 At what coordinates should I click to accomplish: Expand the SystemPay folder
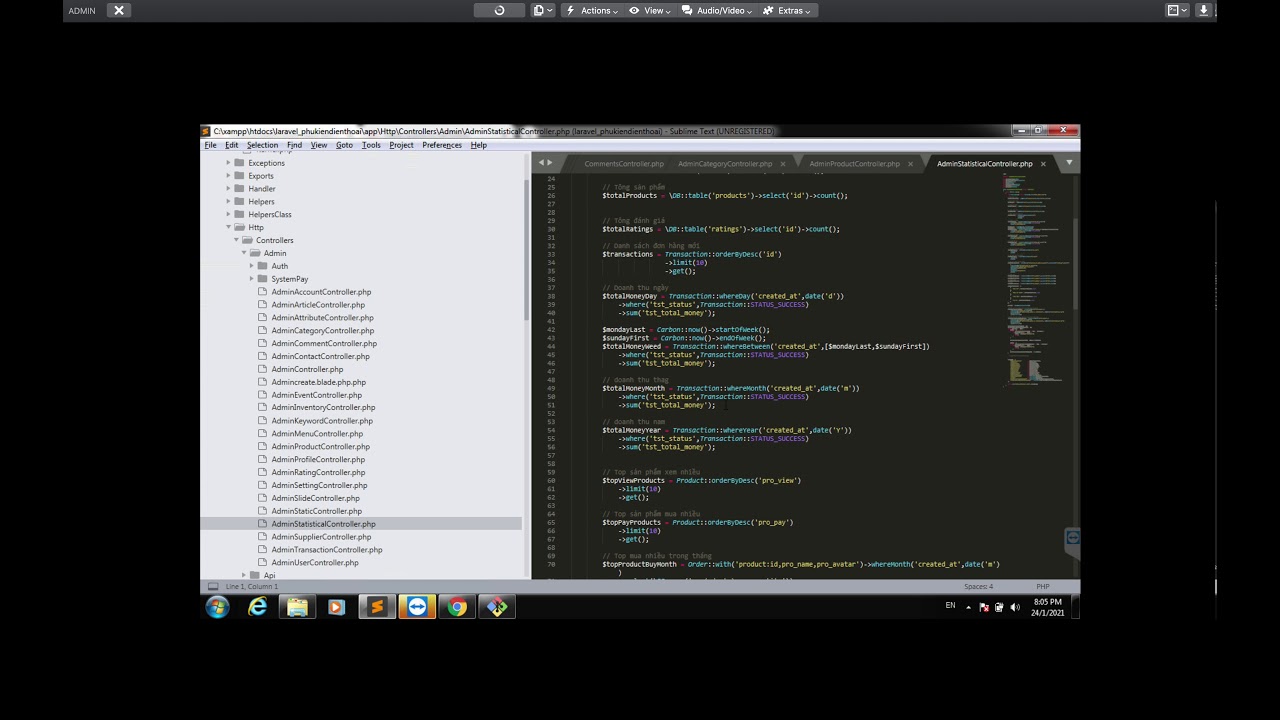click(x=251, y=279)
